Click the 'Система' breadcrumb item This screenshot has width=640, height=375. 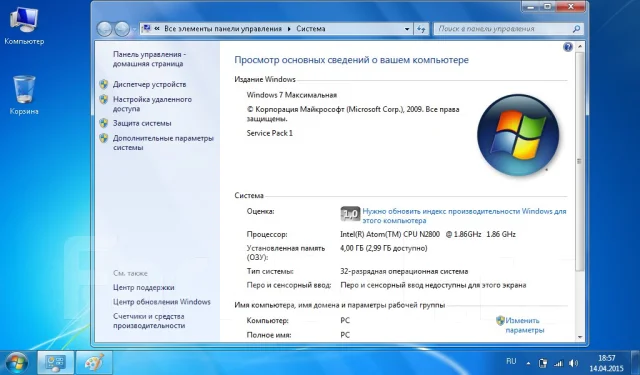click(311, 29)
